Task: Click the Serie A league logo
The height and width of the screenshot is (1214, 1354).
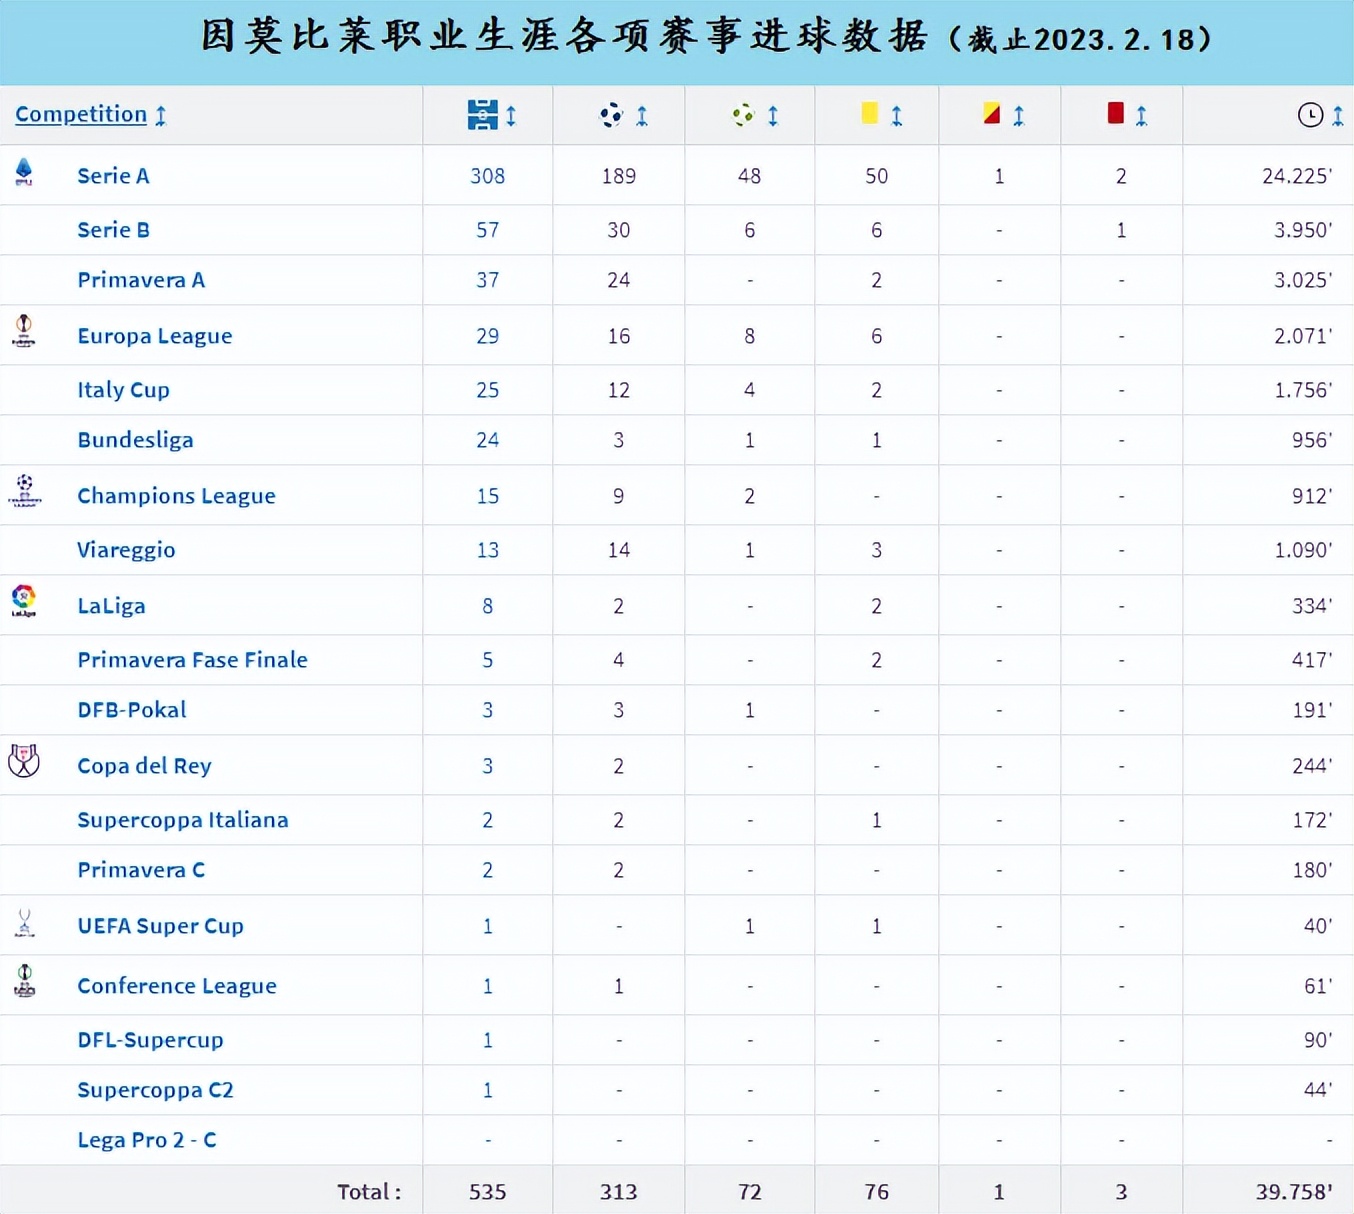Action: coord(24,173)
